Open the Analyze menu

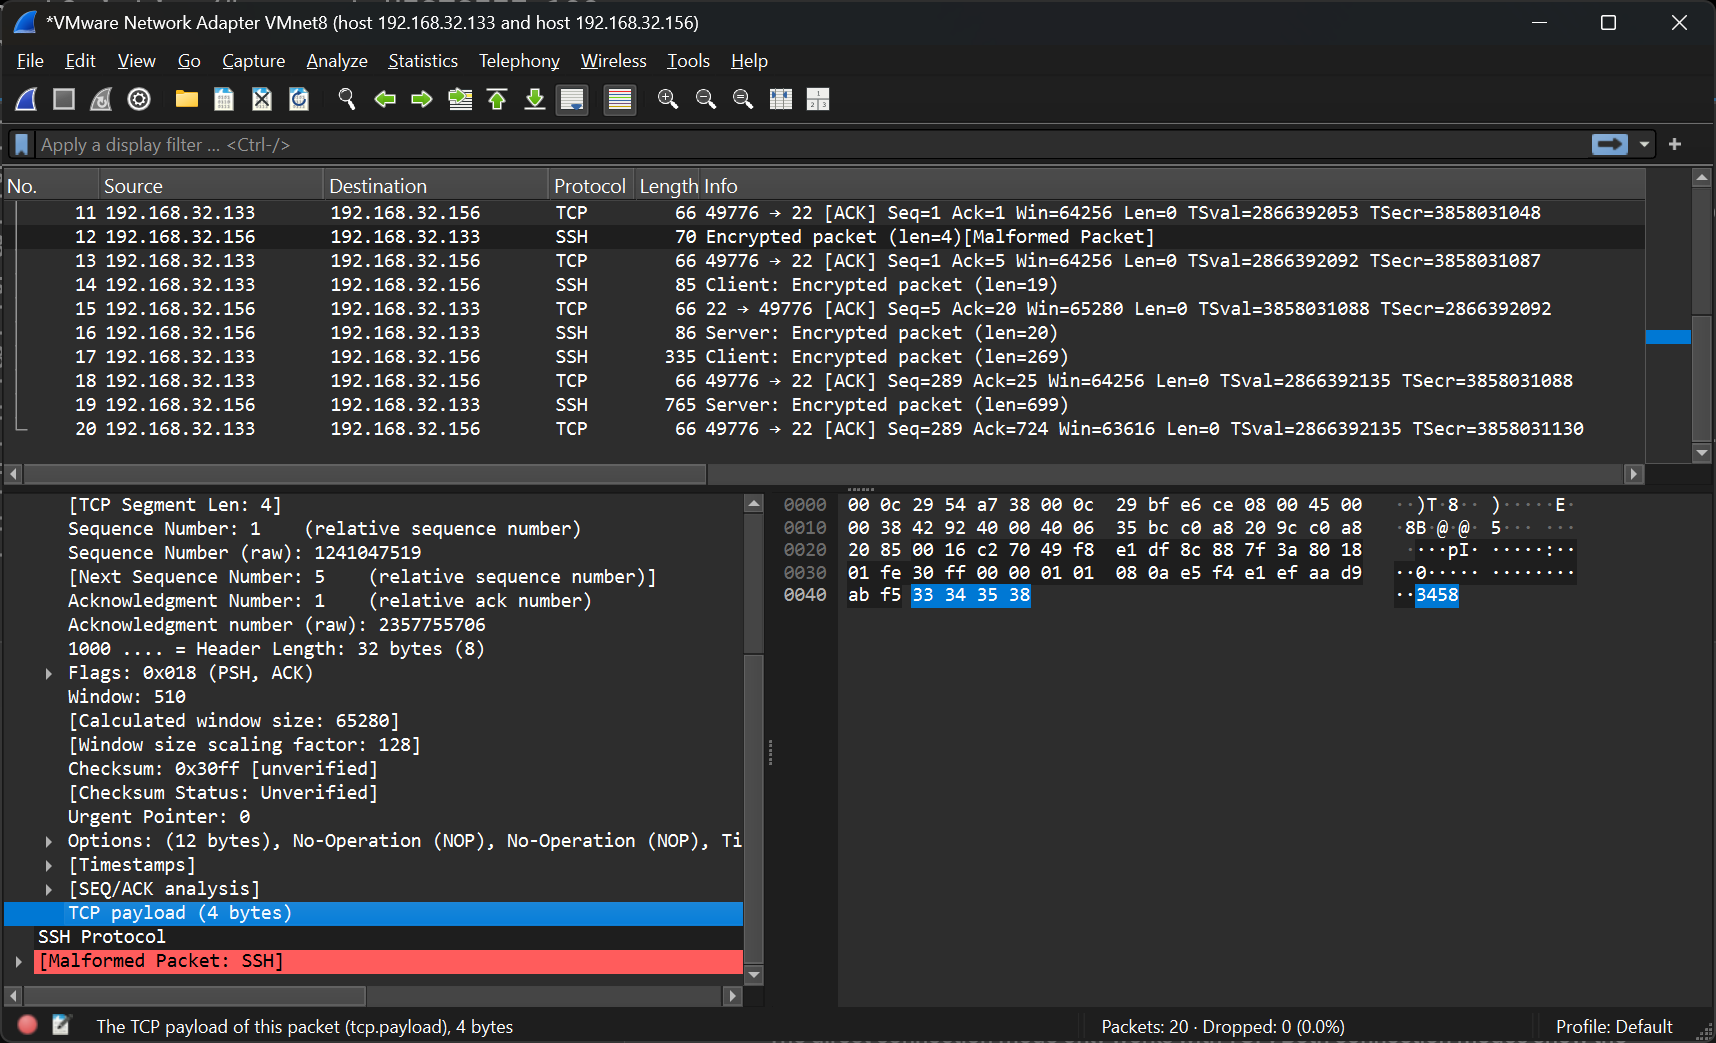tap(336, 61)
